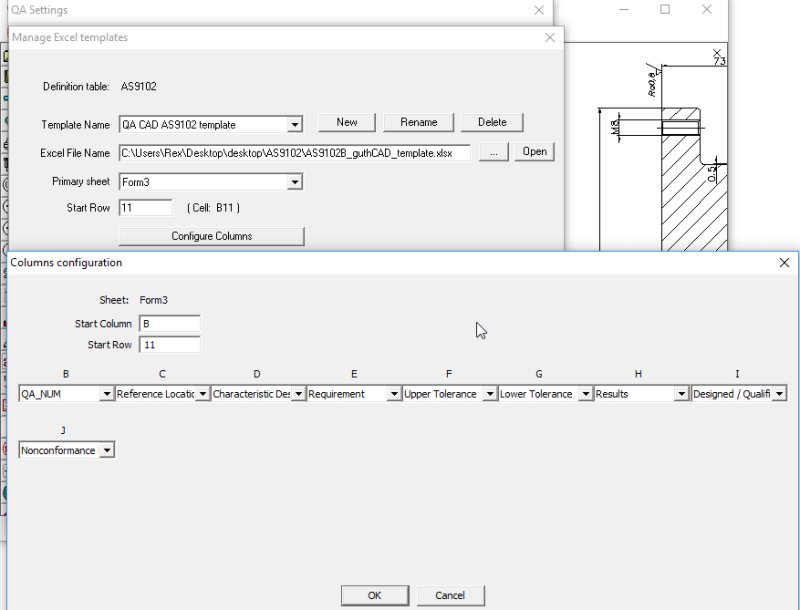Open the Lower Tolerance dropdown
The width and height of the screenshot is (800, 610).
pos(583,394)
